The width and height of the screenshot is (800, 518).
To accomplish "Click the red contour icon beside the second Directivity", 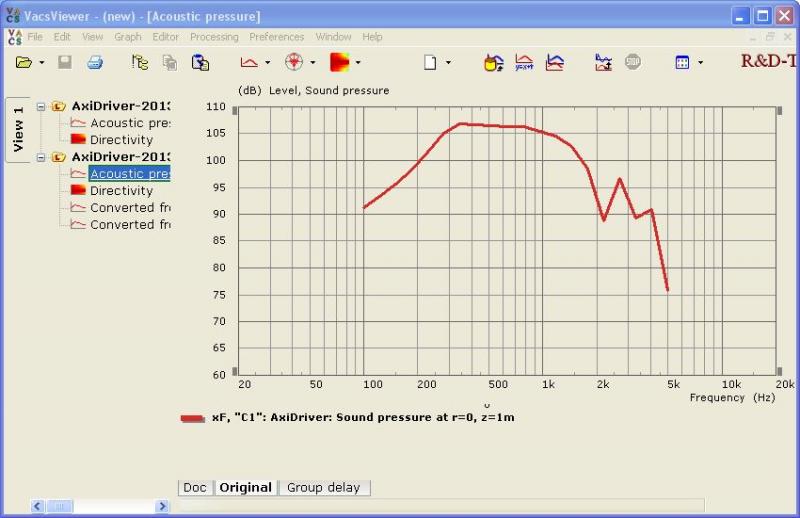I will [x=78, y=190].
